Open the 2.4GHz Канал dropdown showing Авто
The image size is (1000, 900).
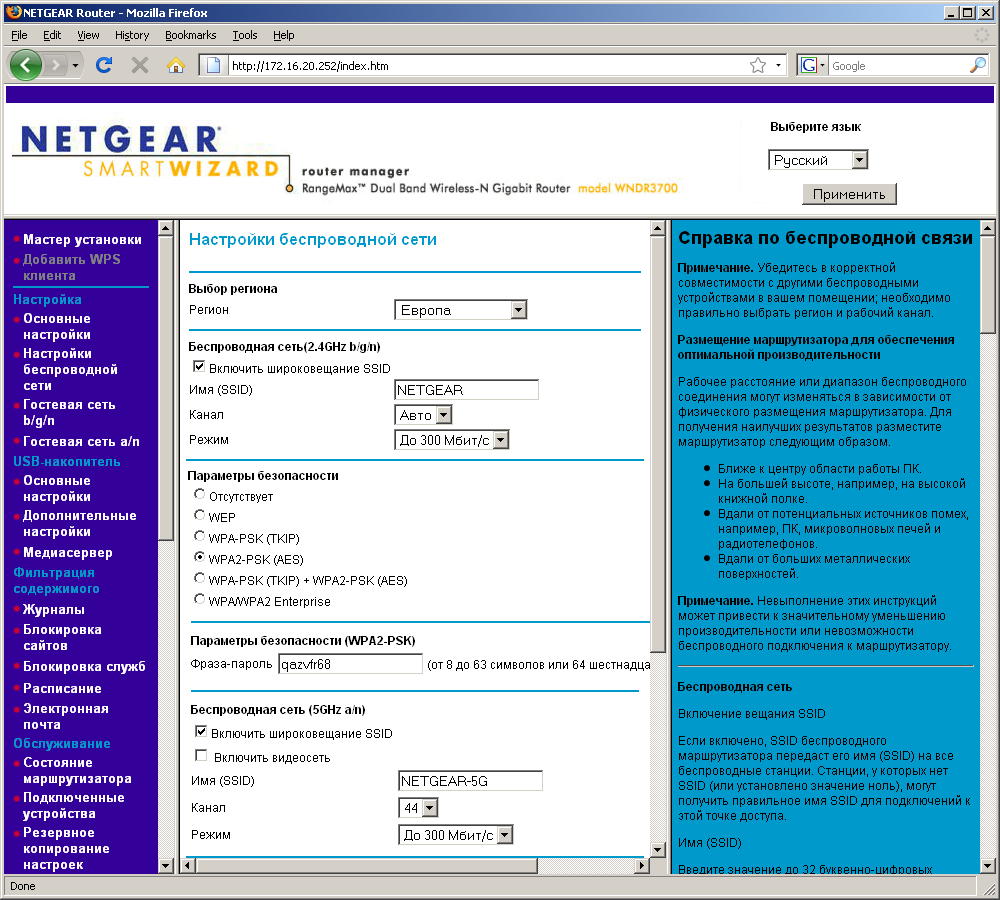(x=423, y=415)
